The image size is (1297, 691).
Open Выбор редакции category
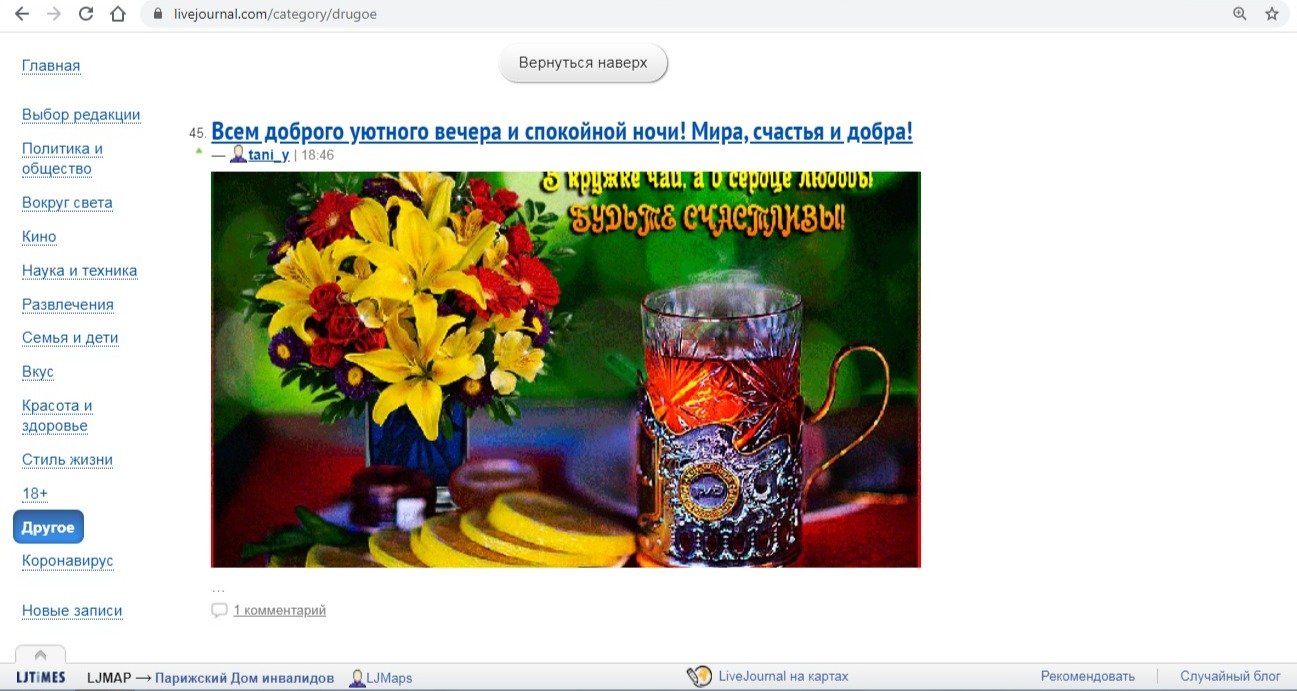[x=81, y=115]
